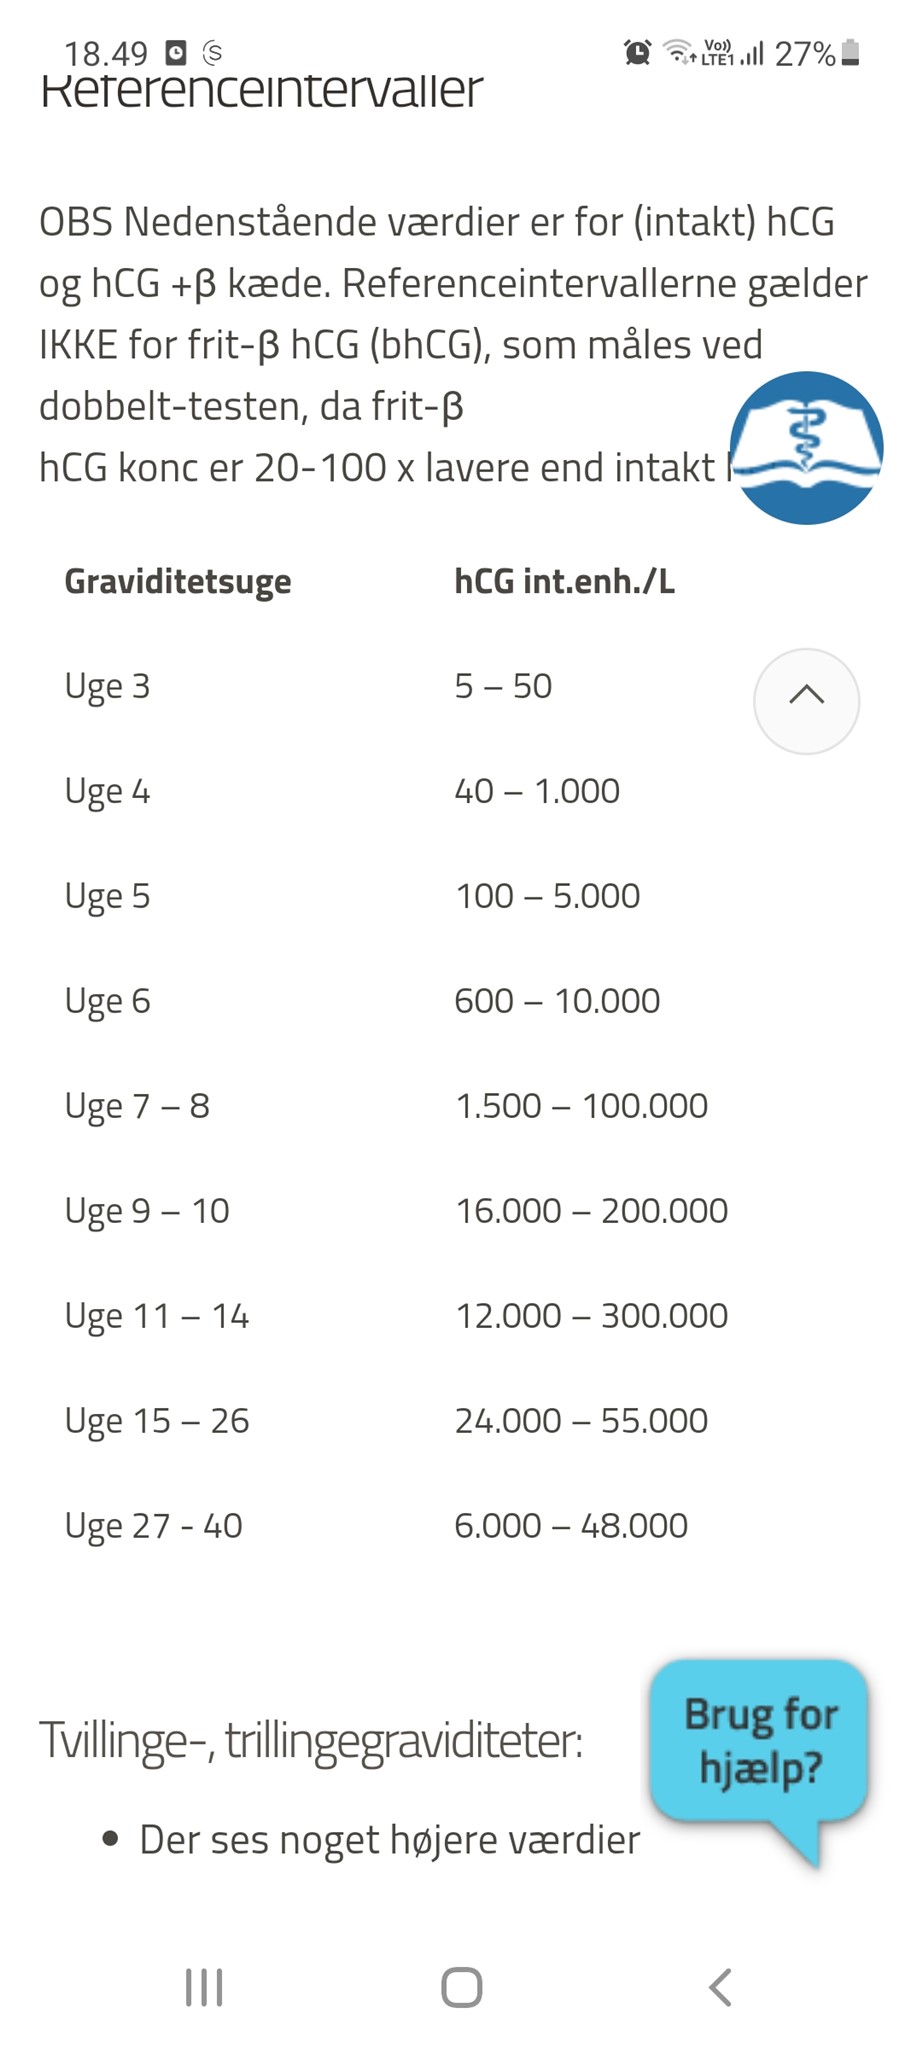Image resolution: width=922 pixels, height=2048 pixels.
Task: Select the 'Uge 3' table row
Action: click(x=107, y=686)
